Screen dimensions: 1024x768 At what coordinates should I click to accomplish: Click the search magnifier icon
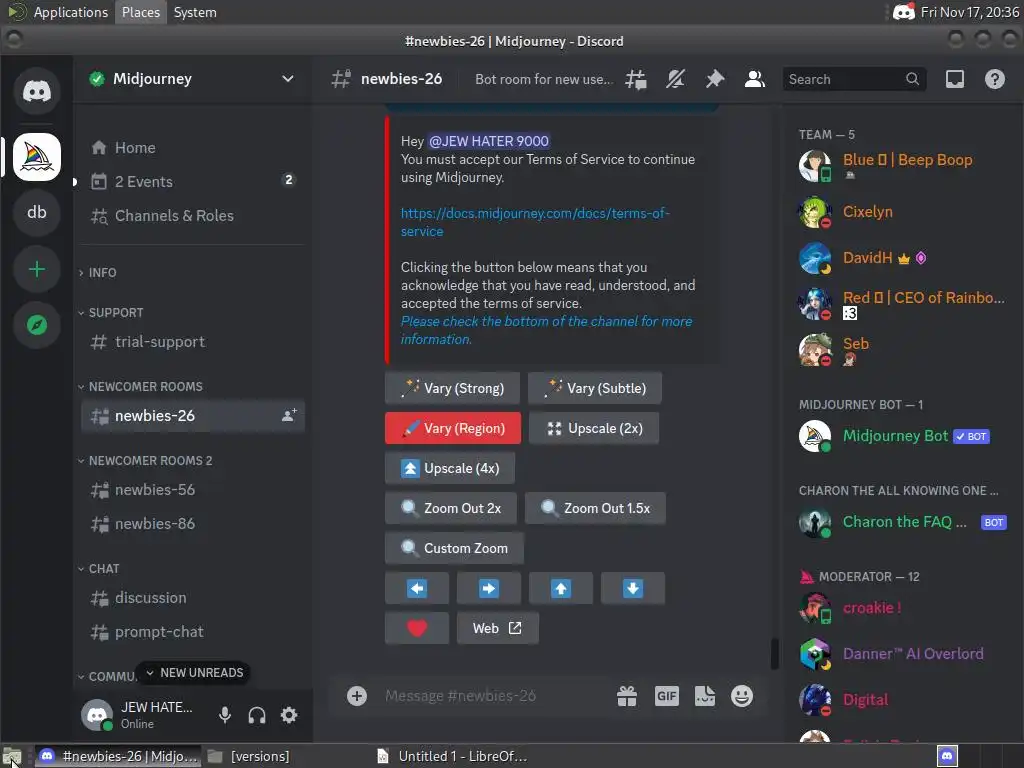click(x=912, y=79)
